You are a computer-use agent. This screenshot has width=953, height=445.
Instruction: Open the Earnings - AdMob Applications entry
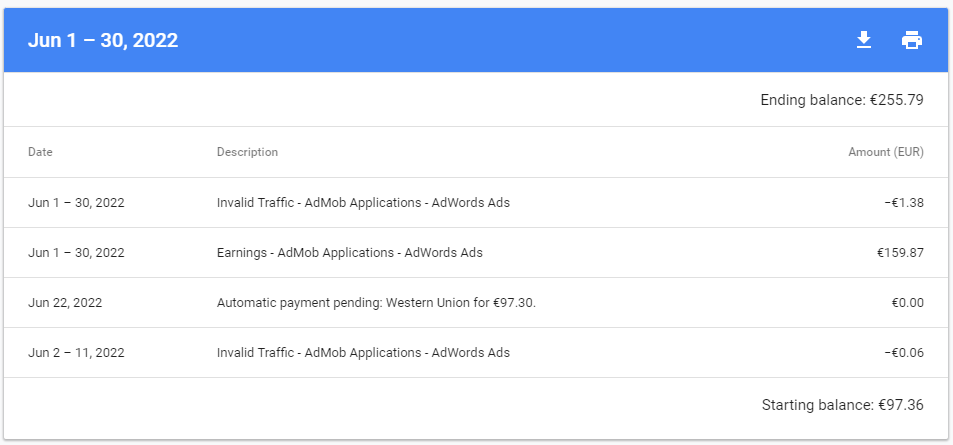(349, 253)
